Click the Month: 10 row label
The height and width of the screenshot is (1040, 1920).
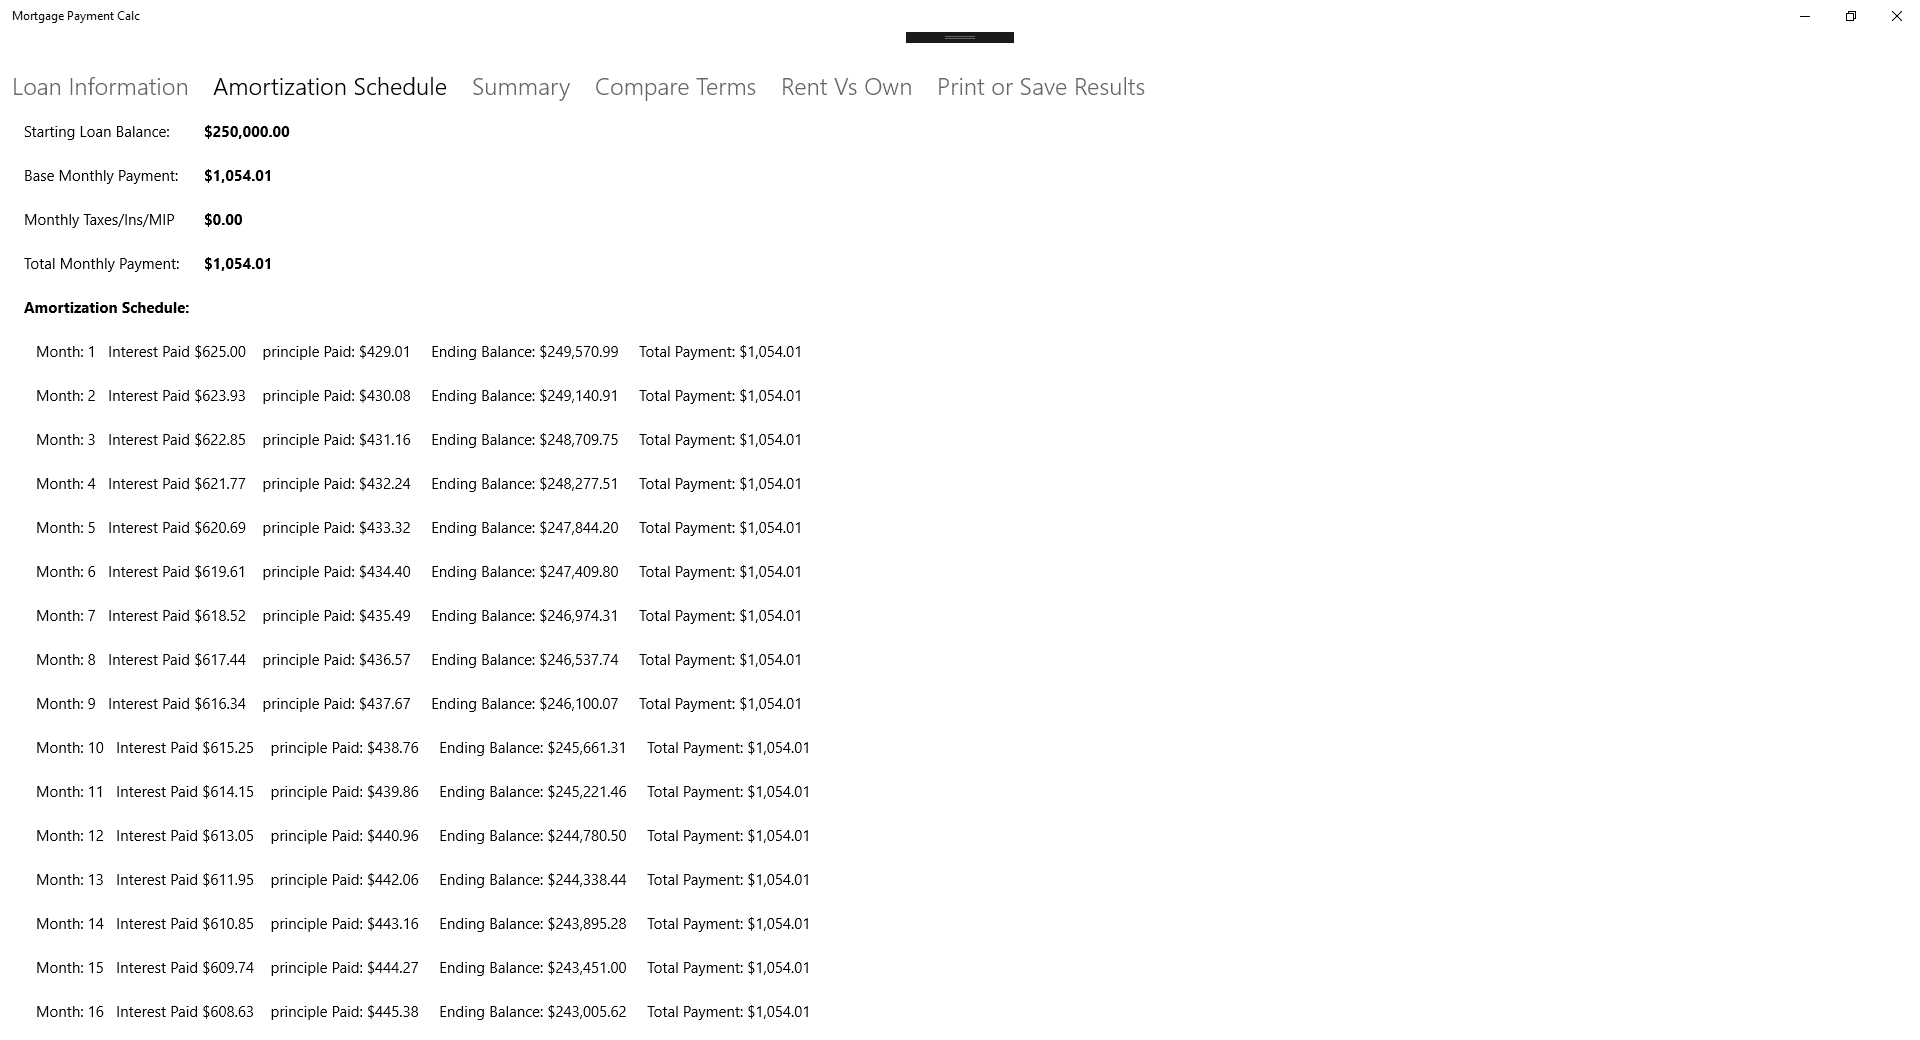coord(70,748)
